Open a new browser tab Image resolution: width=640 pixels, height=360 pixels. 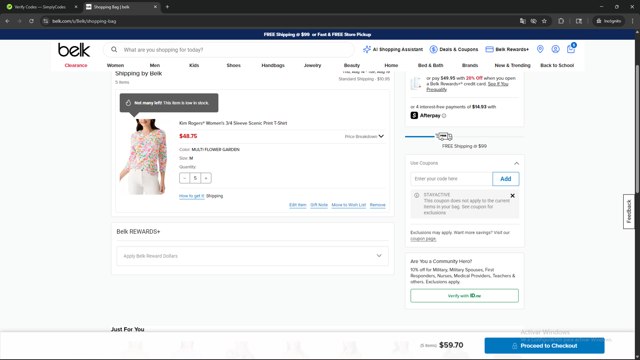(x=167, y=7)
